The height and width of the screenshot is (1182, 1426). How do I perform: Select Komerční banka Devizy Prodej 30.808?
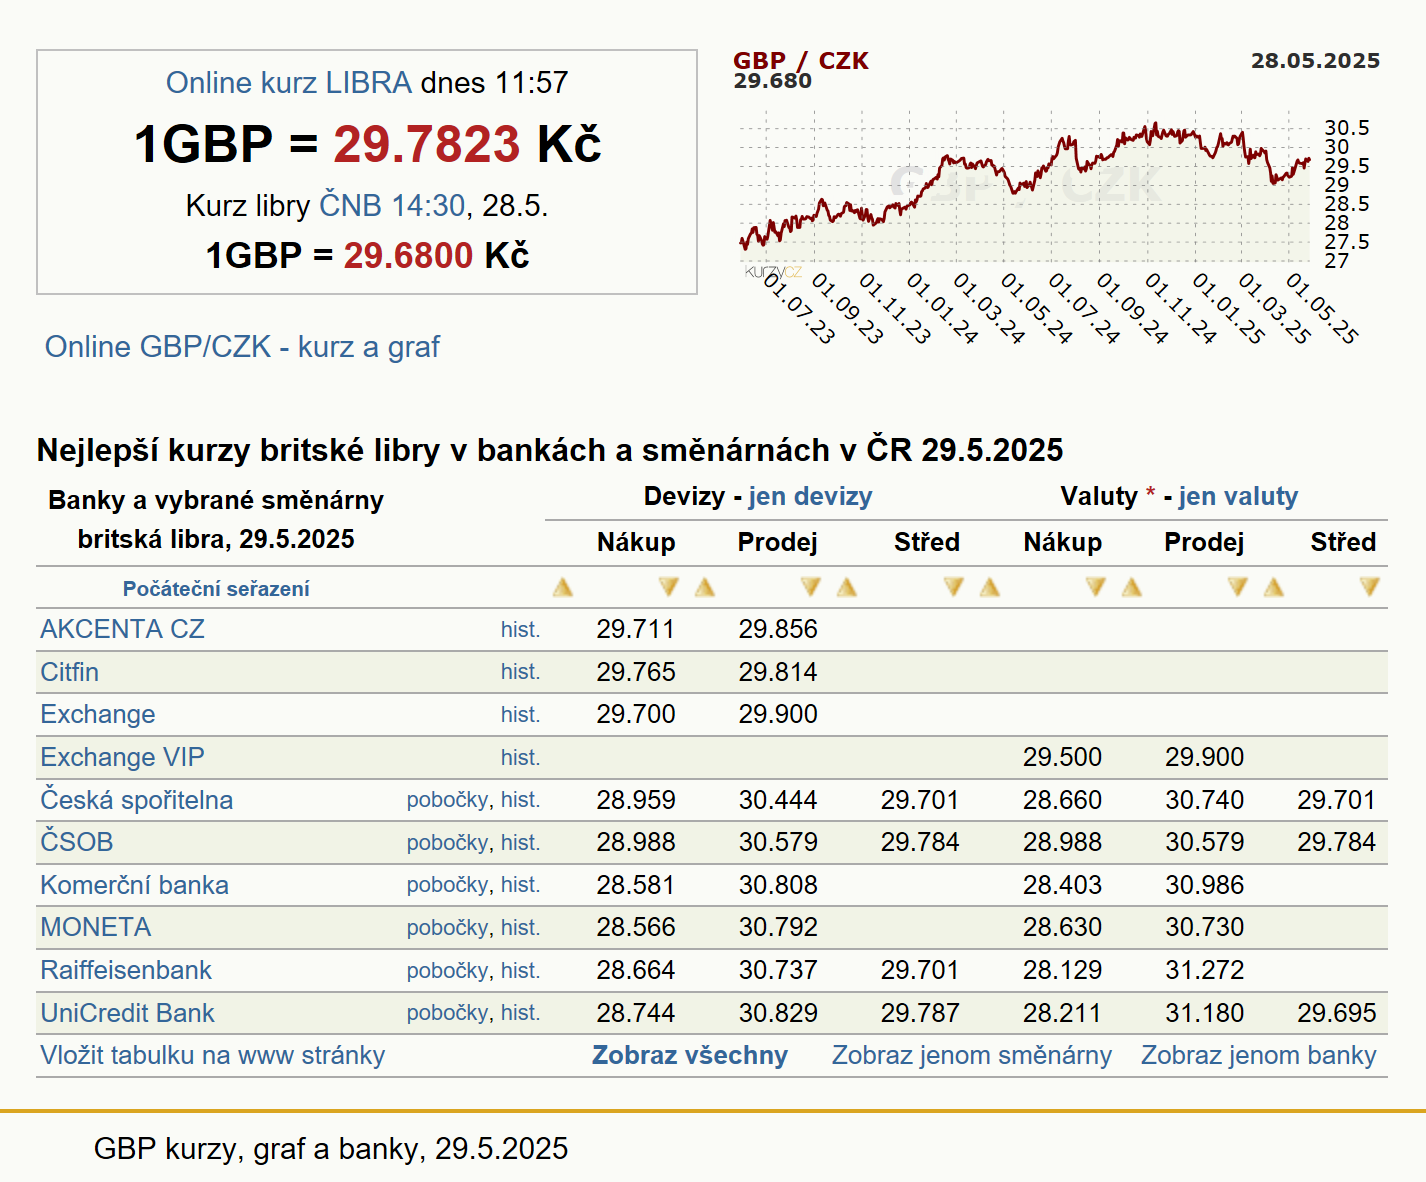pyautogui.click(x=778, y=885)
